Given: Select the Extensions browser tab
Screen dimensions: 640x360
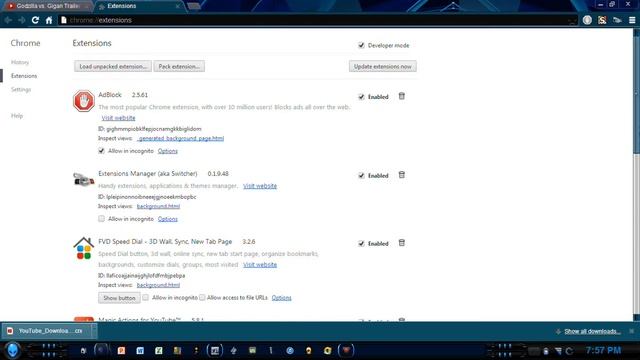Looking at the screenshot, I should point(139,6).
